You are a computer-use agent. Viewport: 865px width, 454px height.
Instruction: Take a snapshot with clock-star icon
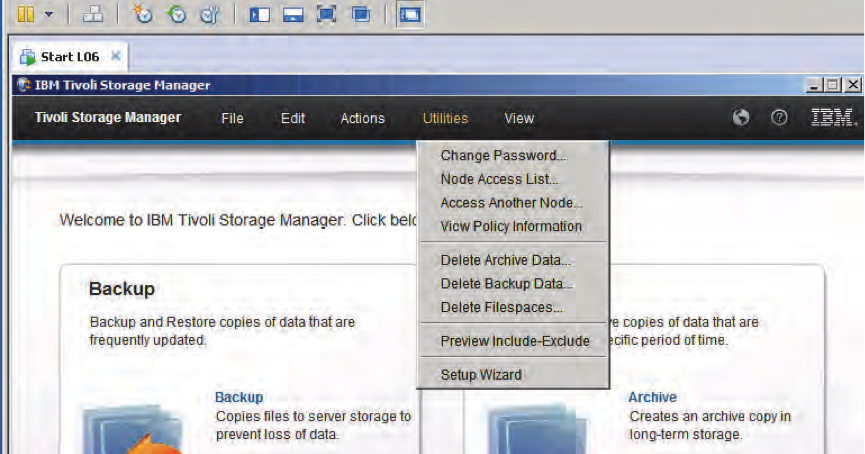coord(143,14)
